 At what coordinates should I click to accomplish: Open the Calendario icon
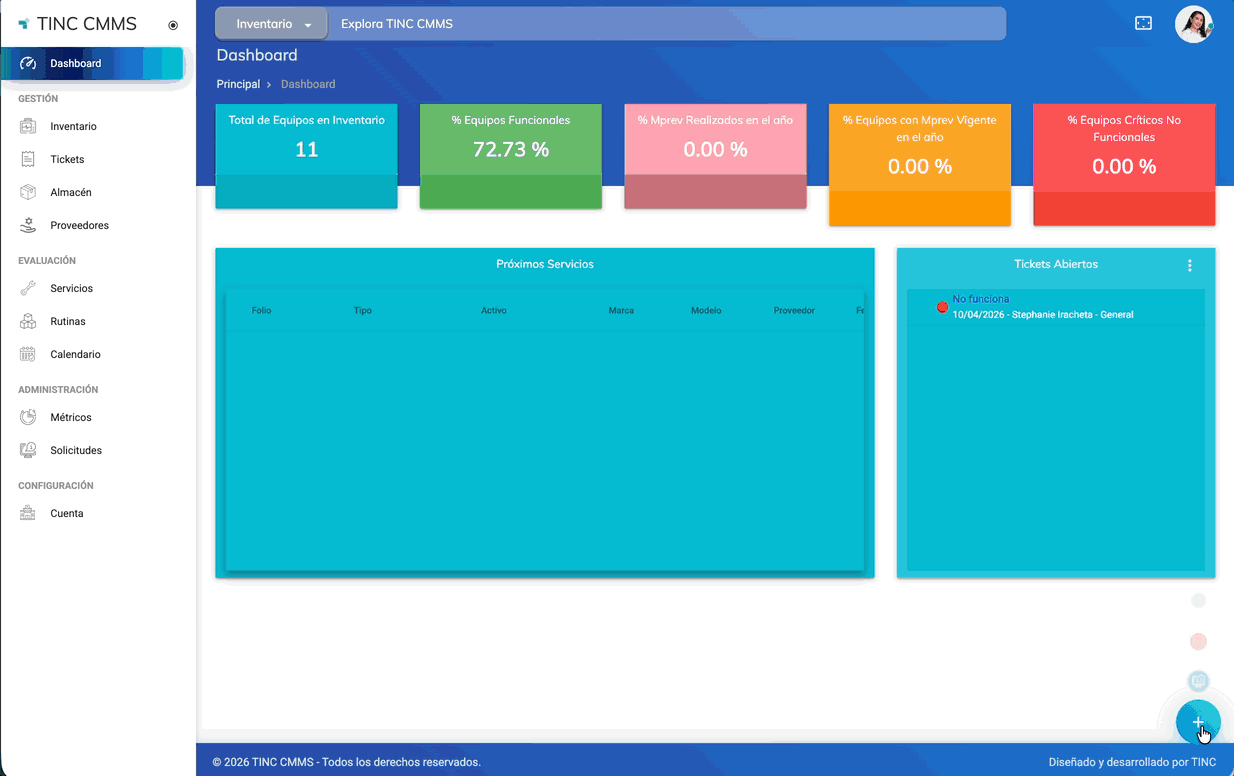28,355
